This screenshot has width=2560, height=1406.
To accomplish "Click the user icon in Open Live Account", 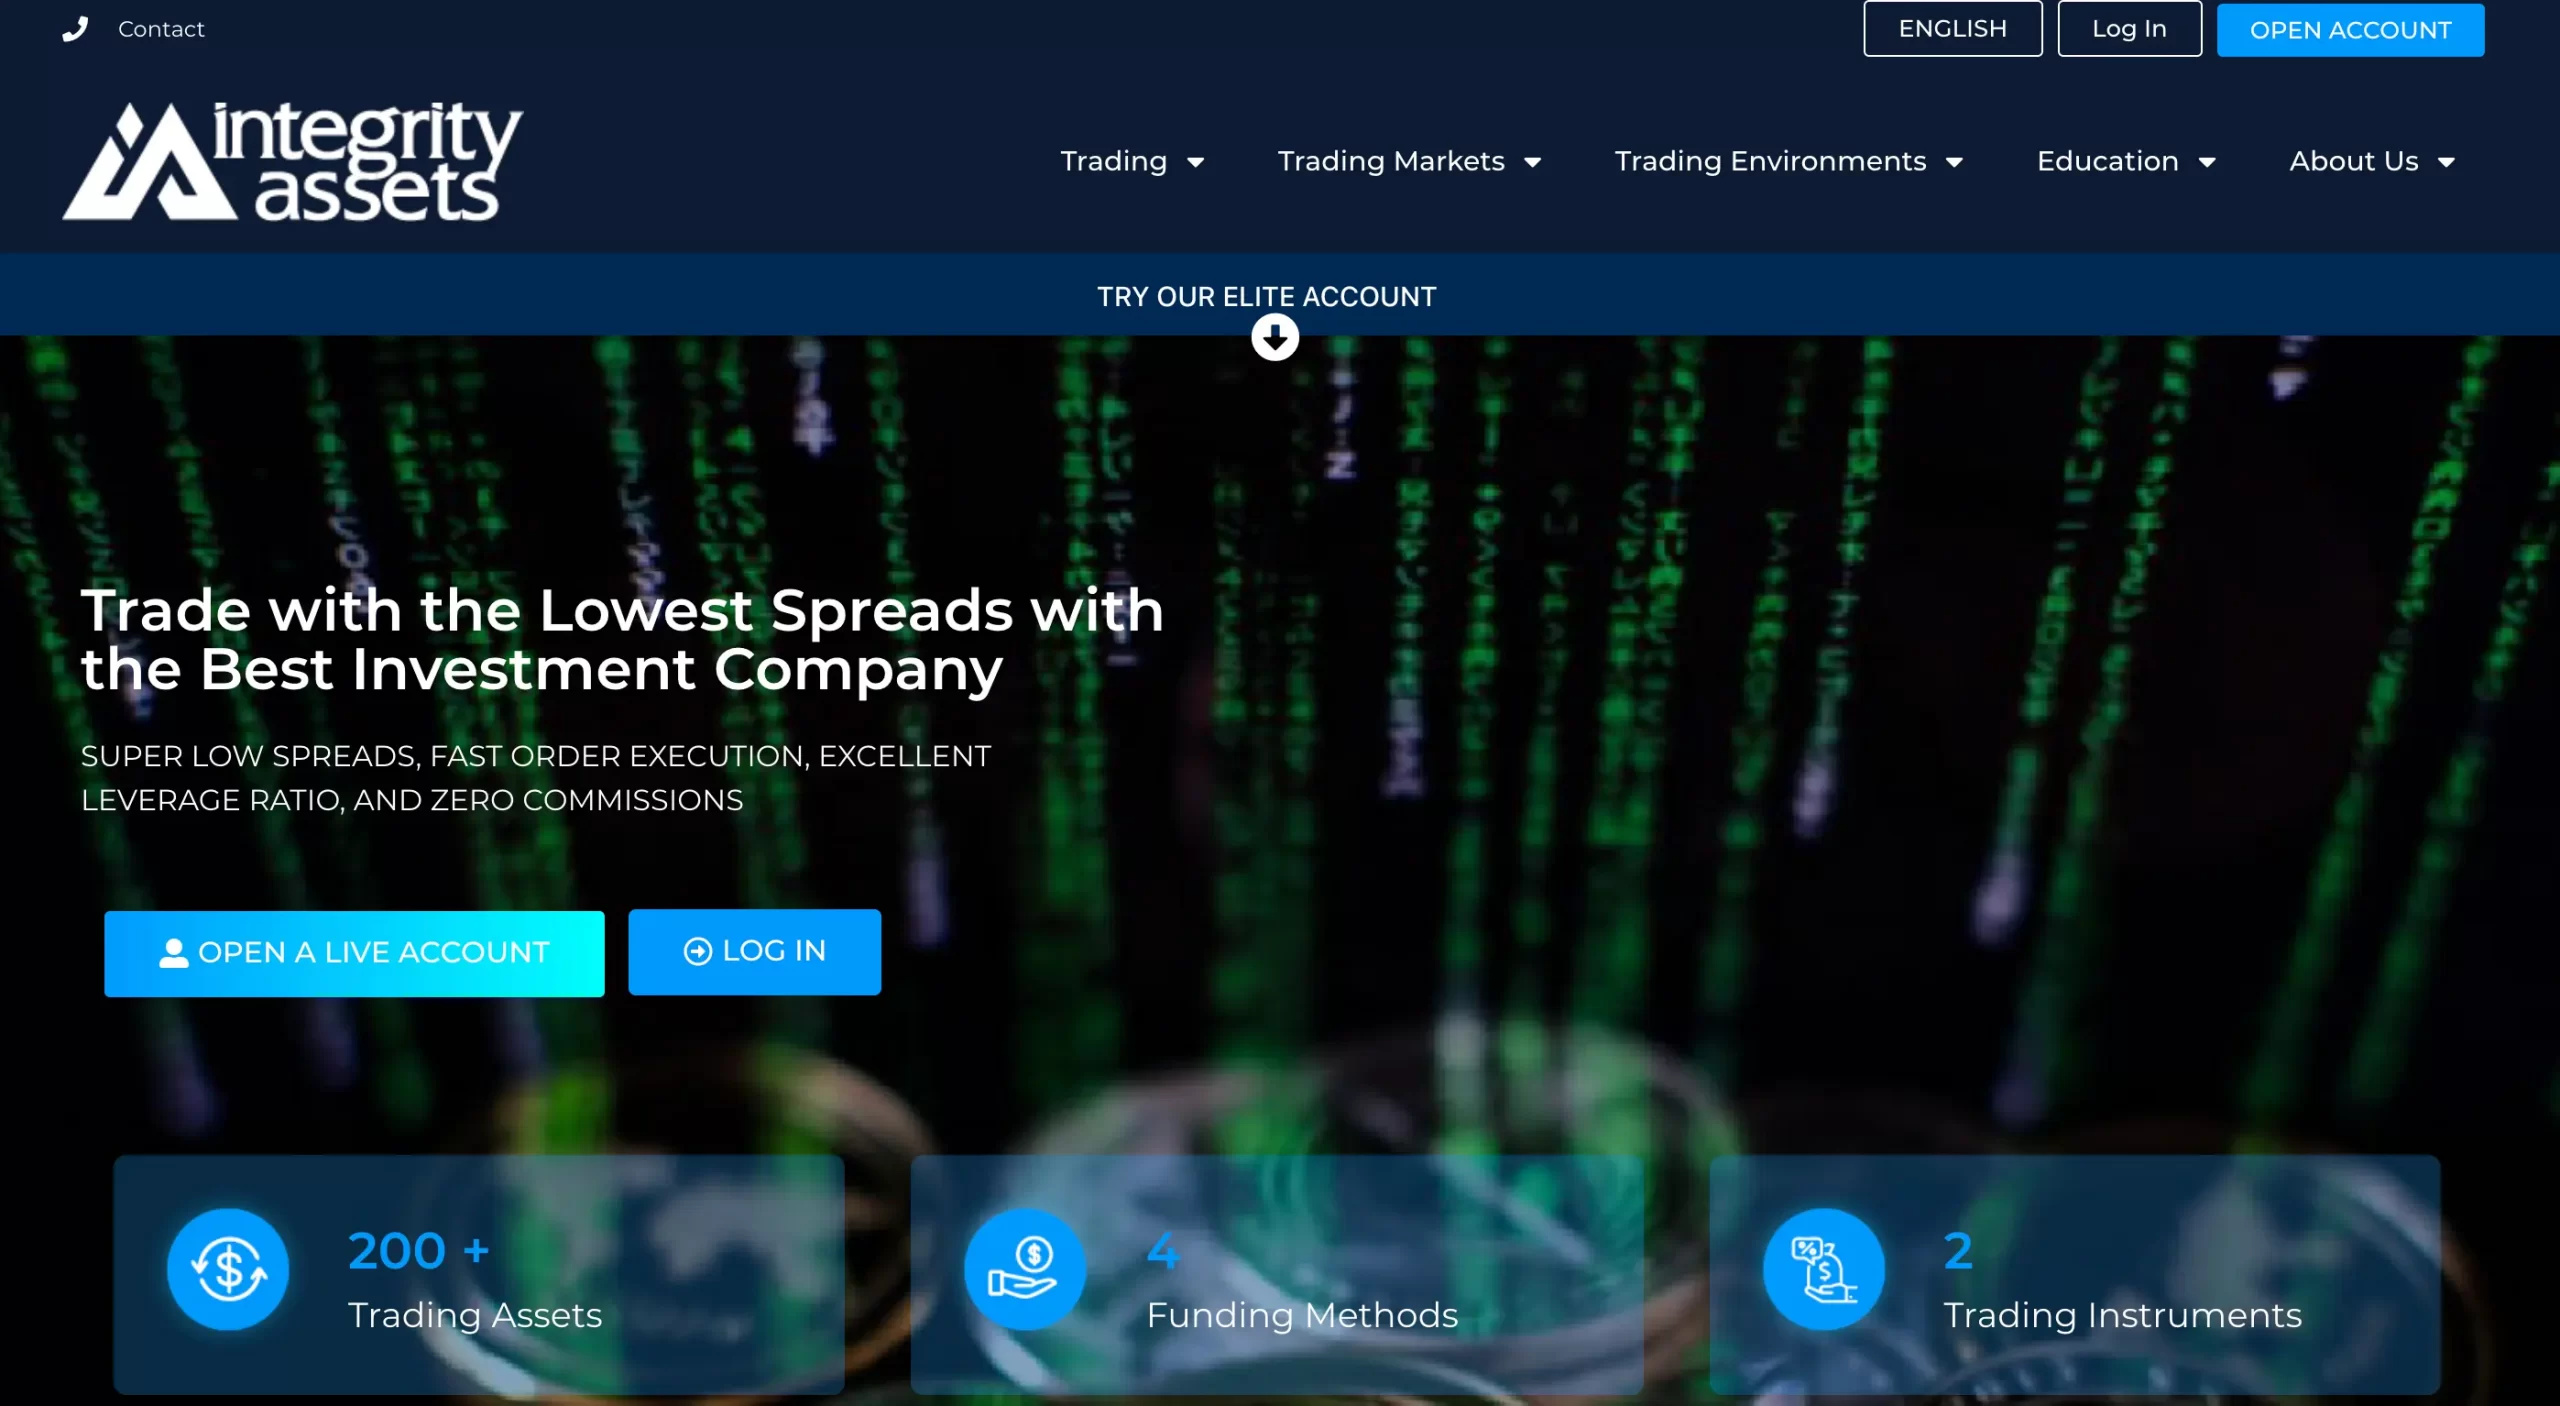I will click(x=174, y=953).
